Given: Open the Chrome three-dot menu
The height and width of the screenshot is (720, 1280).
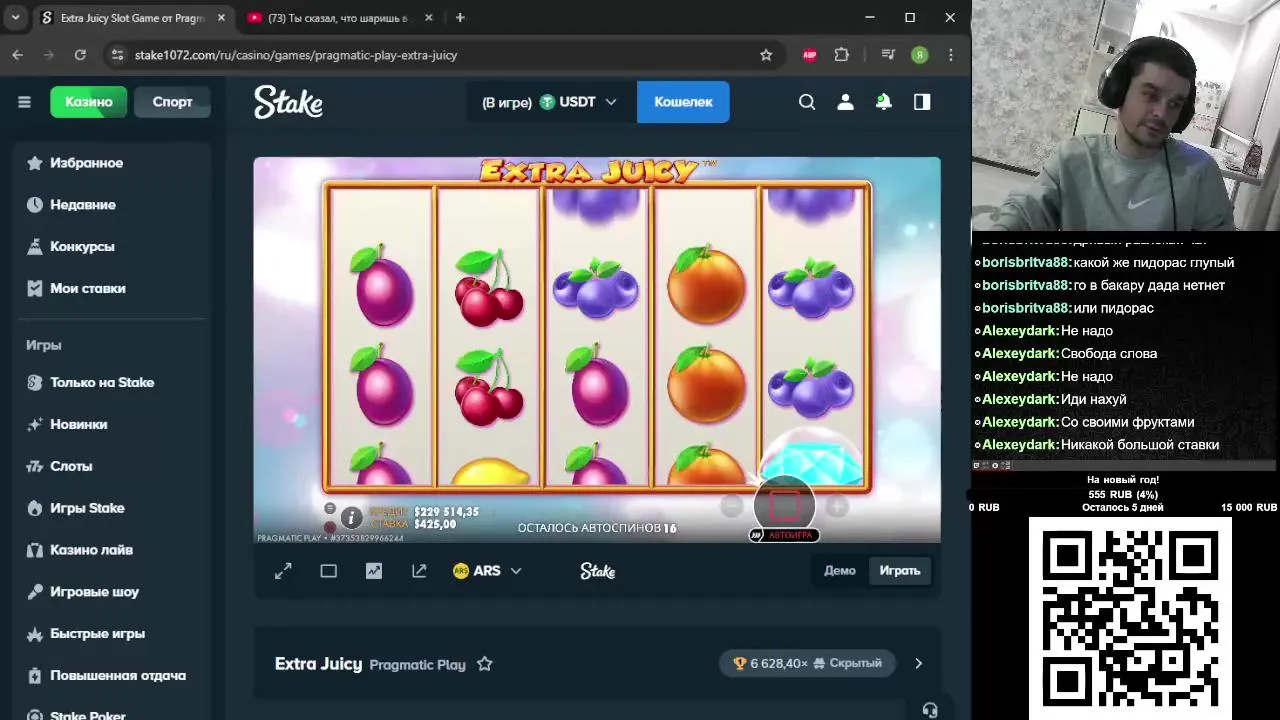Looking at the screenshot, I should (x=951, y=55).
